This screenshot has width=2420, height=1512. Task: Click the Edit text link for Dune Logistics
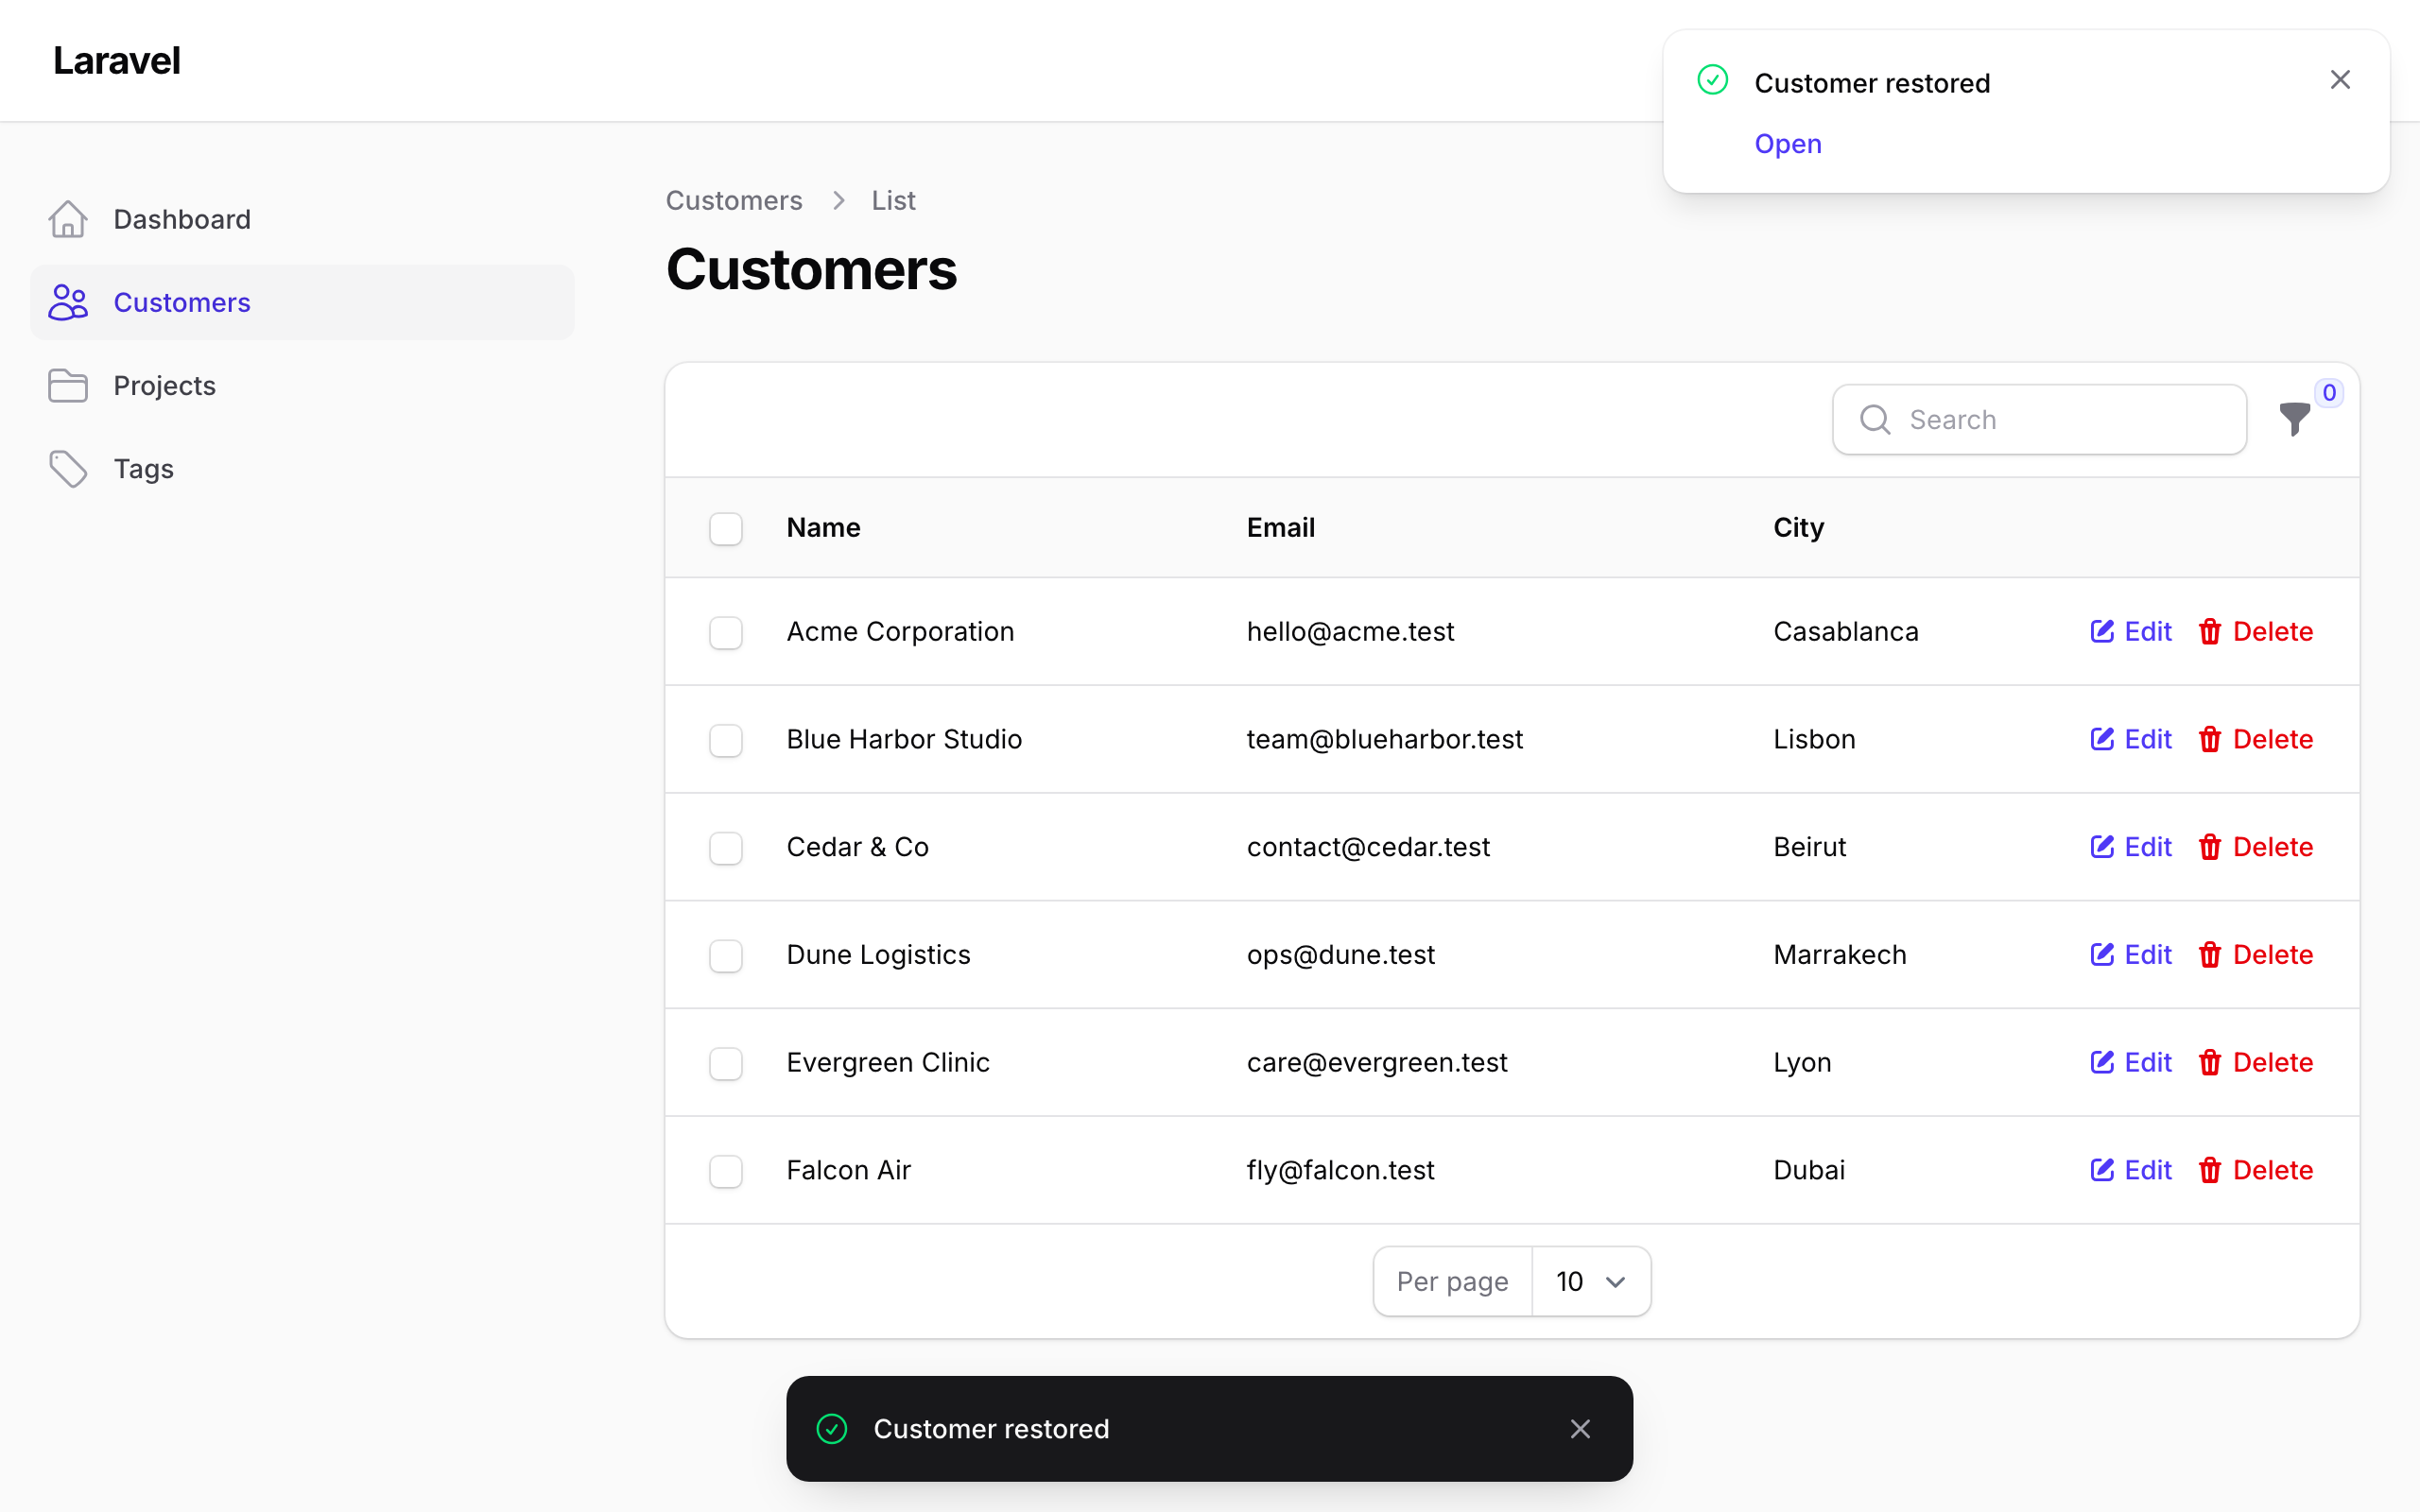2148,955
